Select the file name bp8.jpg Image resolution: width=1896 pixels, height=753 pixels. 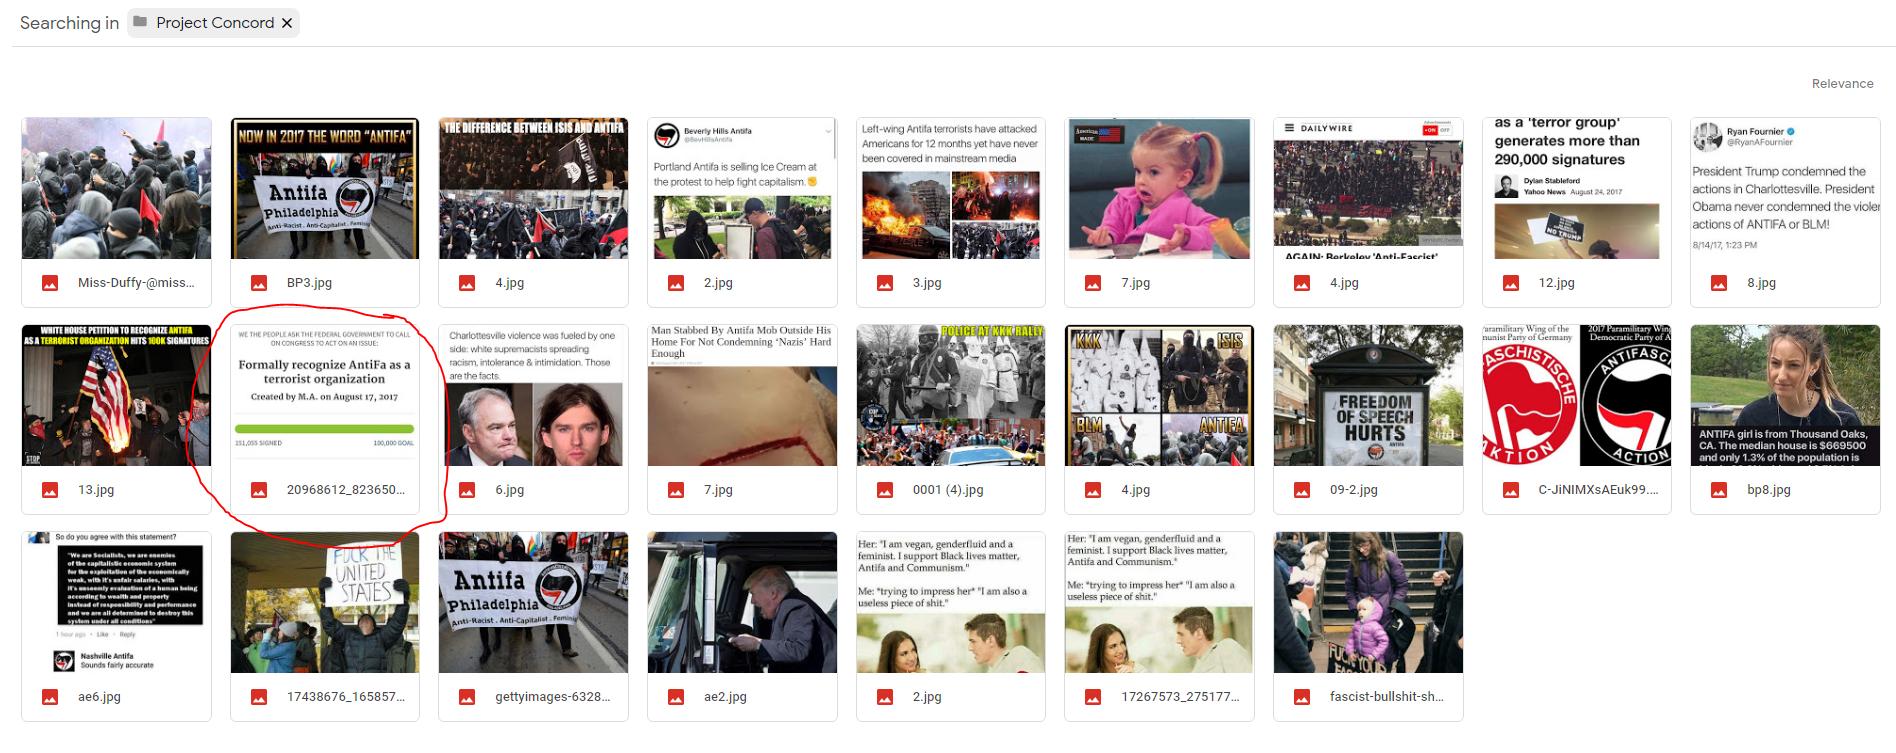pyautogui.click(x=1769, y=490)
